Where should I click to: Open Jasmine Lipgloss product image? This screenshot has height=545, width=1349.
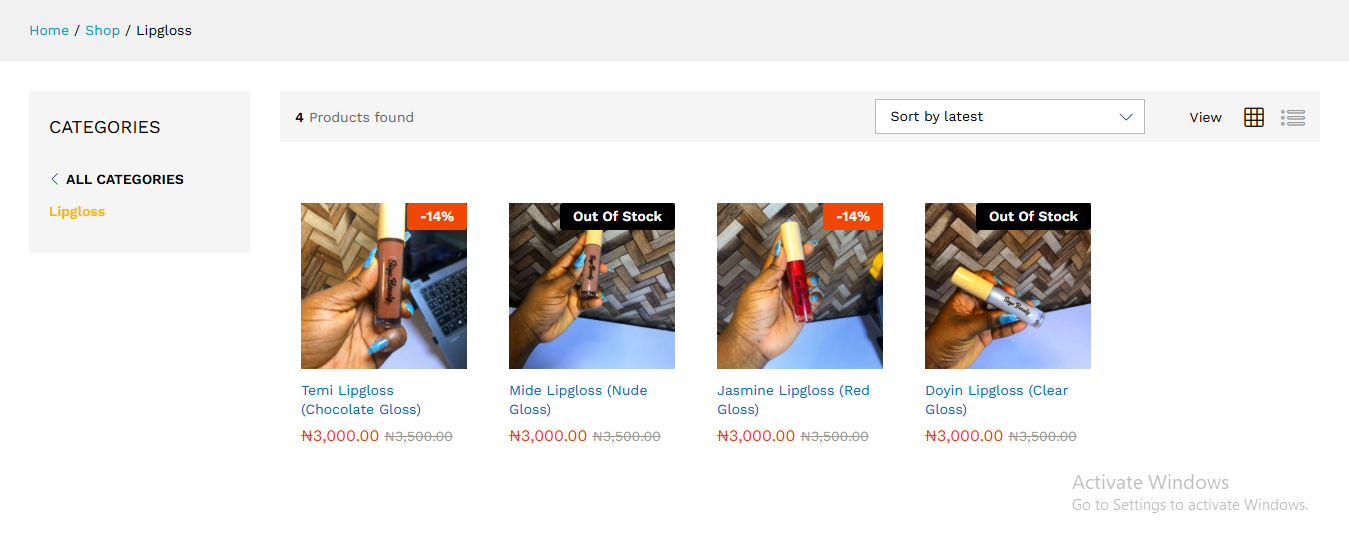click(x=800, y=286)
